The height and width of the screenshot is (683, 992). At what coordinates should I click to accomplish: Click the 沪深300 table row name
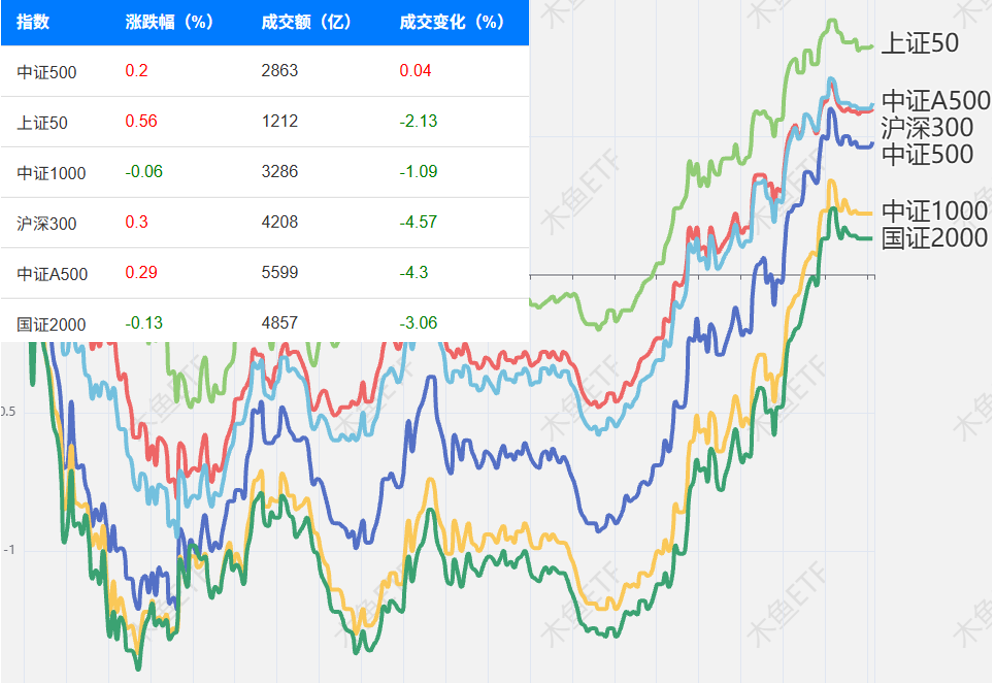46,223
